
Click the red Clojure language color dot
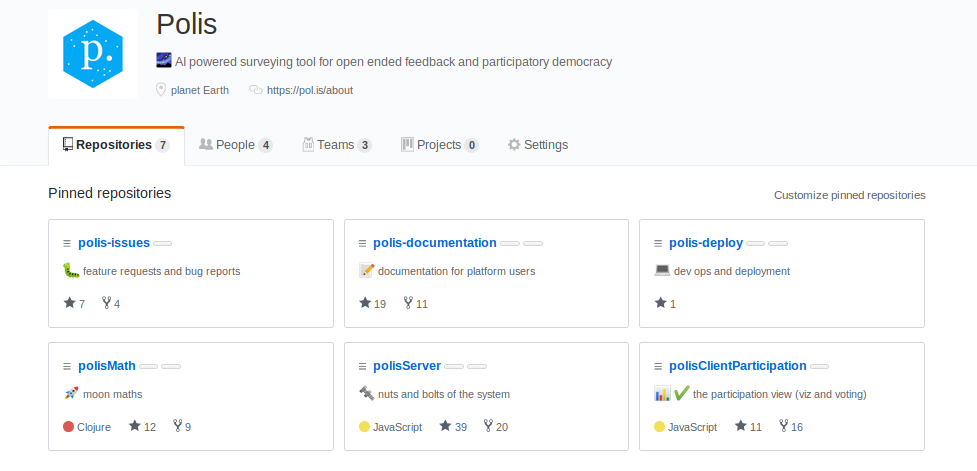(69, 427)
